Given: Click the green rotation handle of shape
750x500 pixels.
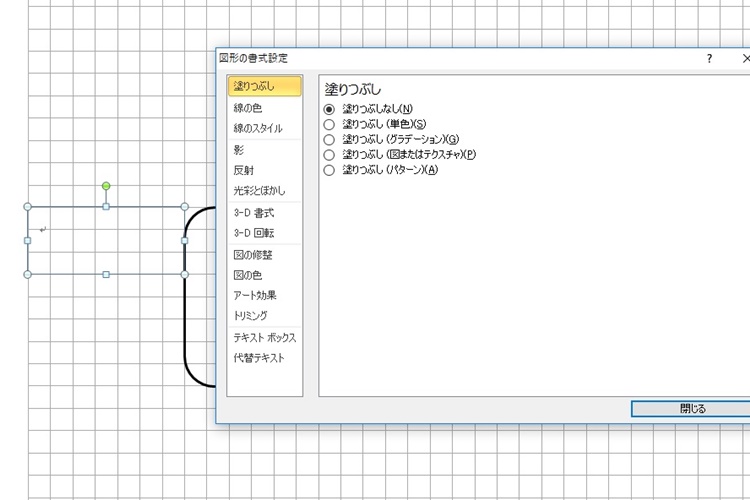Looking at the screenshot, I should [106, 186].
